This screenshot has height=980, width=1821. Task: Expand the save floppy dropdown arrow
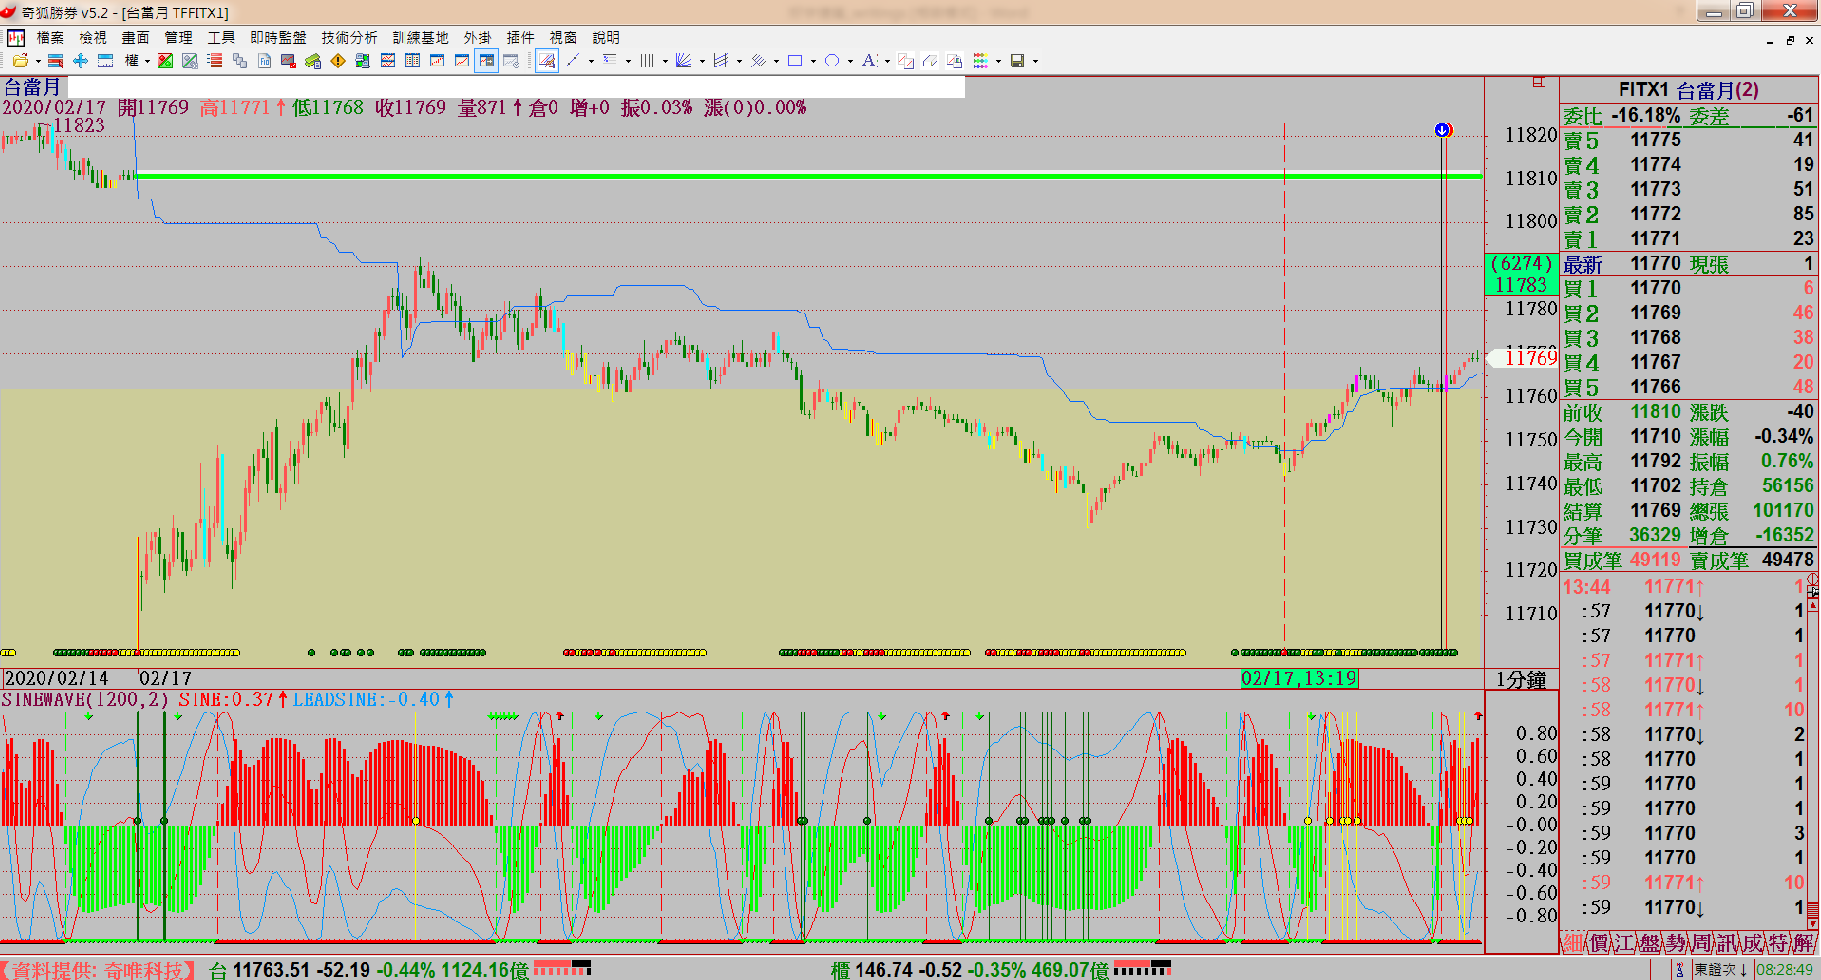coord(1035,61)
